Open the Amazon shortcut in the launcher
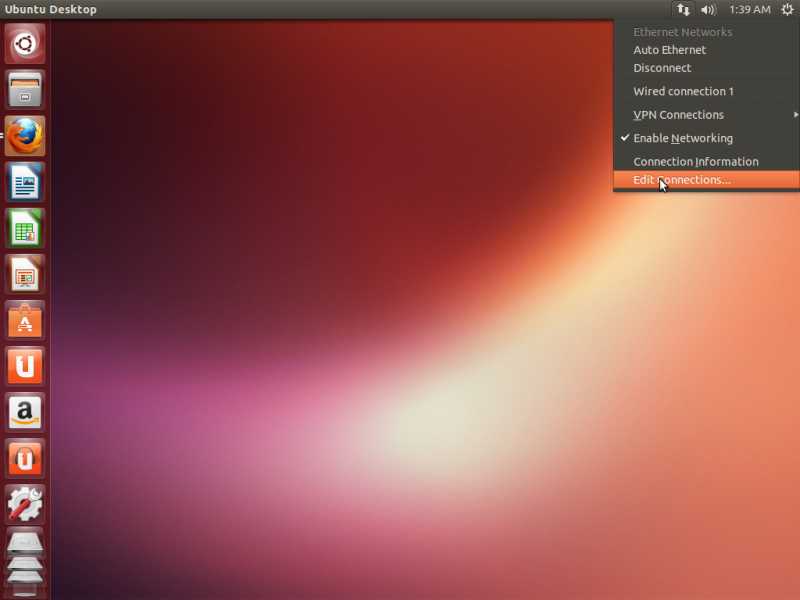Image resolution: width=800 pixels, height=600 pixels. coord(24,413)
